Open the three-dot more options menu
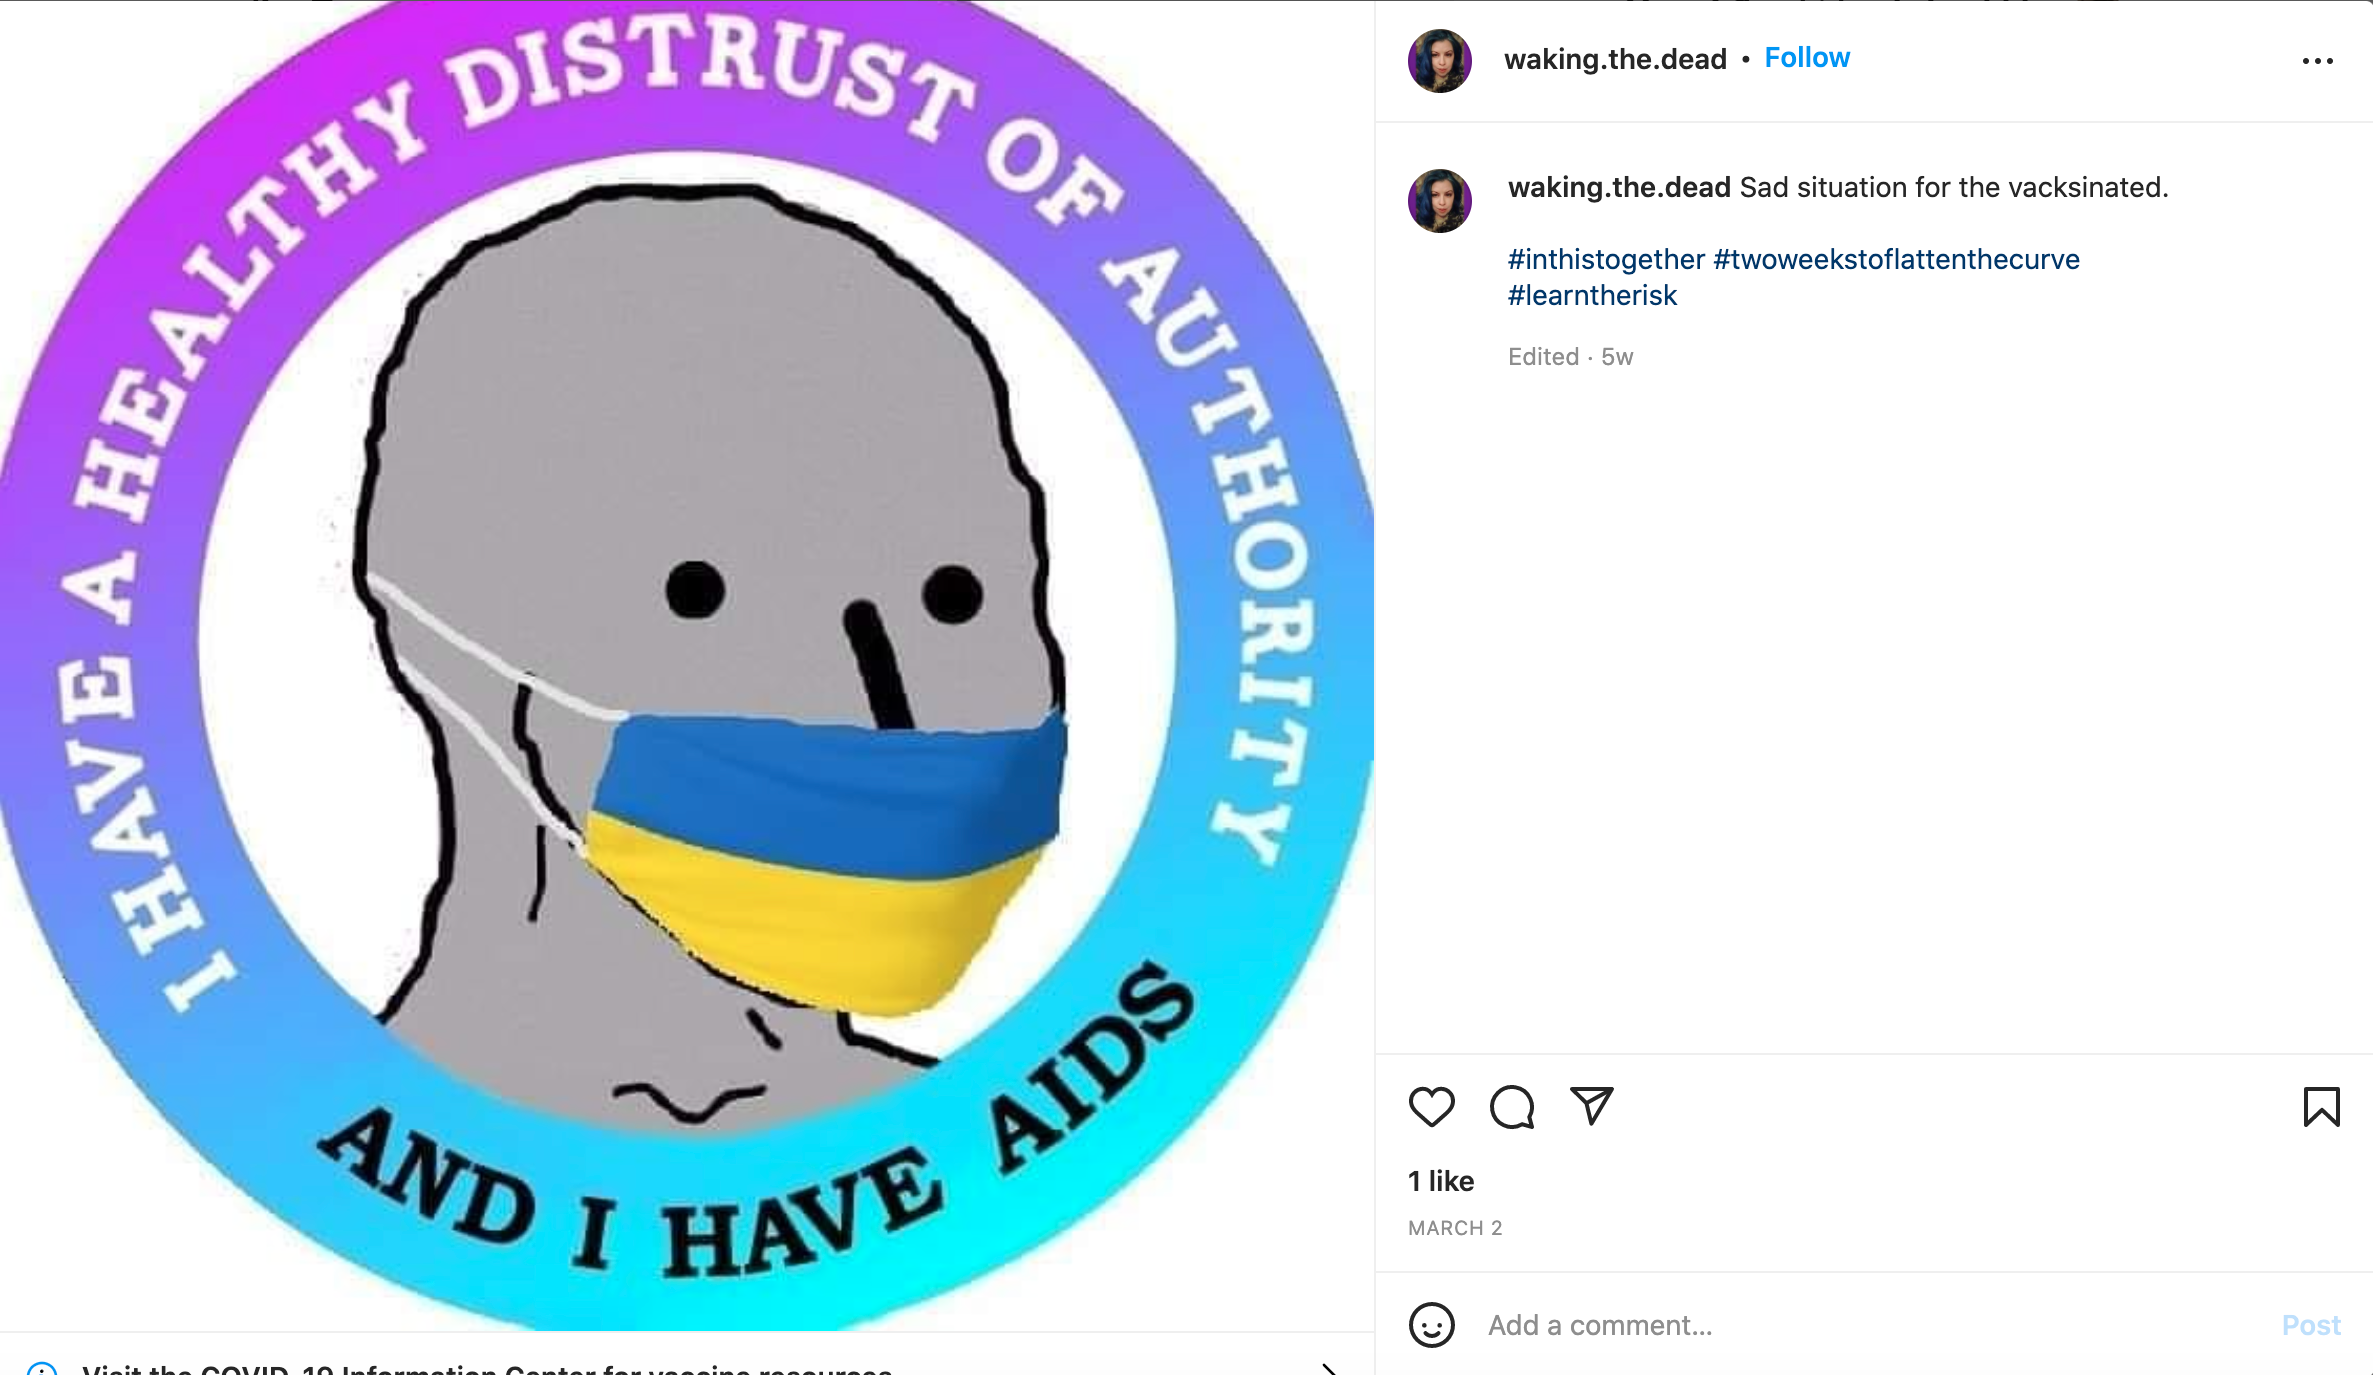2373x1375 pixels. pyautogui.click(x=2317, y=61)
